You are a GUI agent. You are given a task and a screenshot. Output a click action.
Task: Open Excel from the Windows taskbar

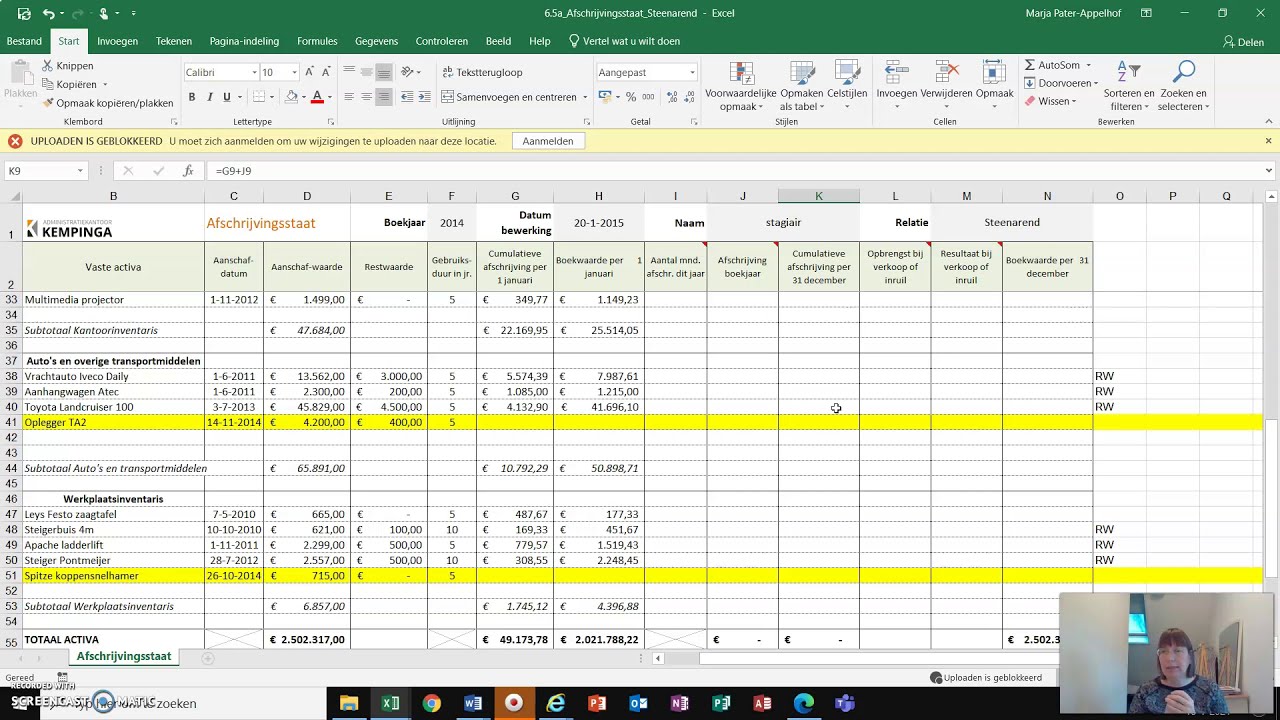pos(390,703)
